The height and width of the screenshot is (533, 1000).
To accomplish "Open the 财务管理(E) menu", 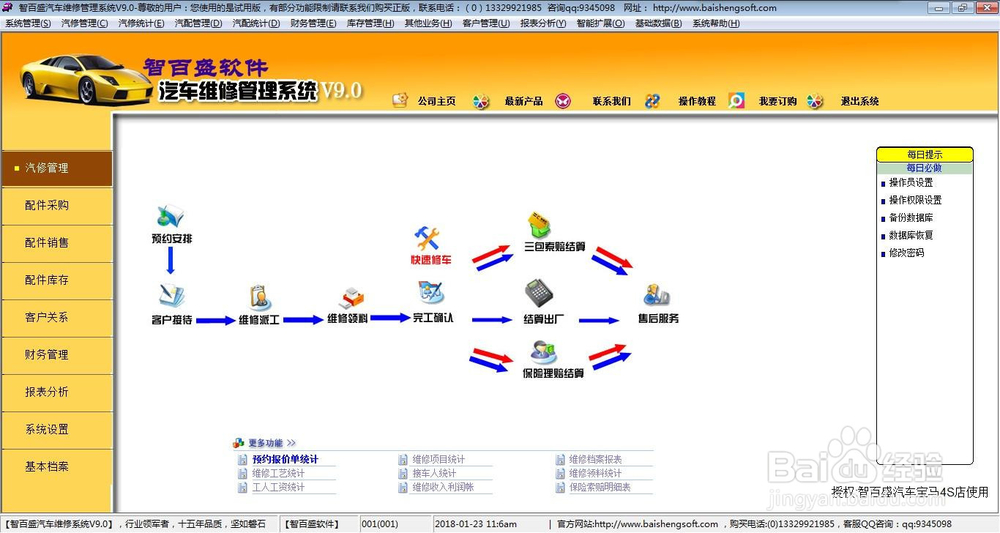I will [313, 23].
